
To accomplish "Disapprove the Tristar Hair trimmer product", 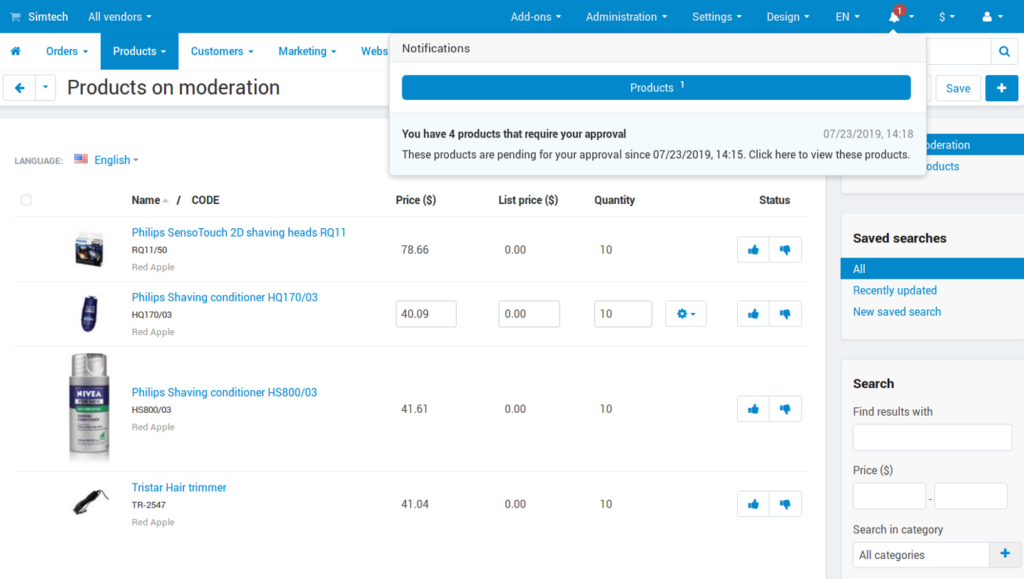I will point(785,504).
